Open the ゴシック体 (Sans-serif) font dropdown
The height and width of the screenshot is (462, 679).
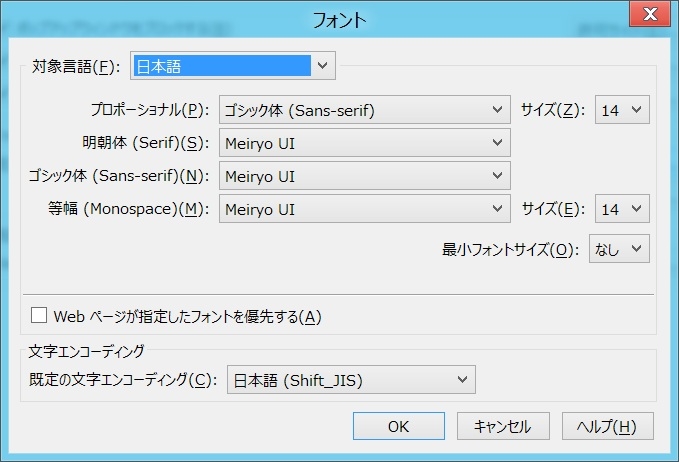coord(498,176)
